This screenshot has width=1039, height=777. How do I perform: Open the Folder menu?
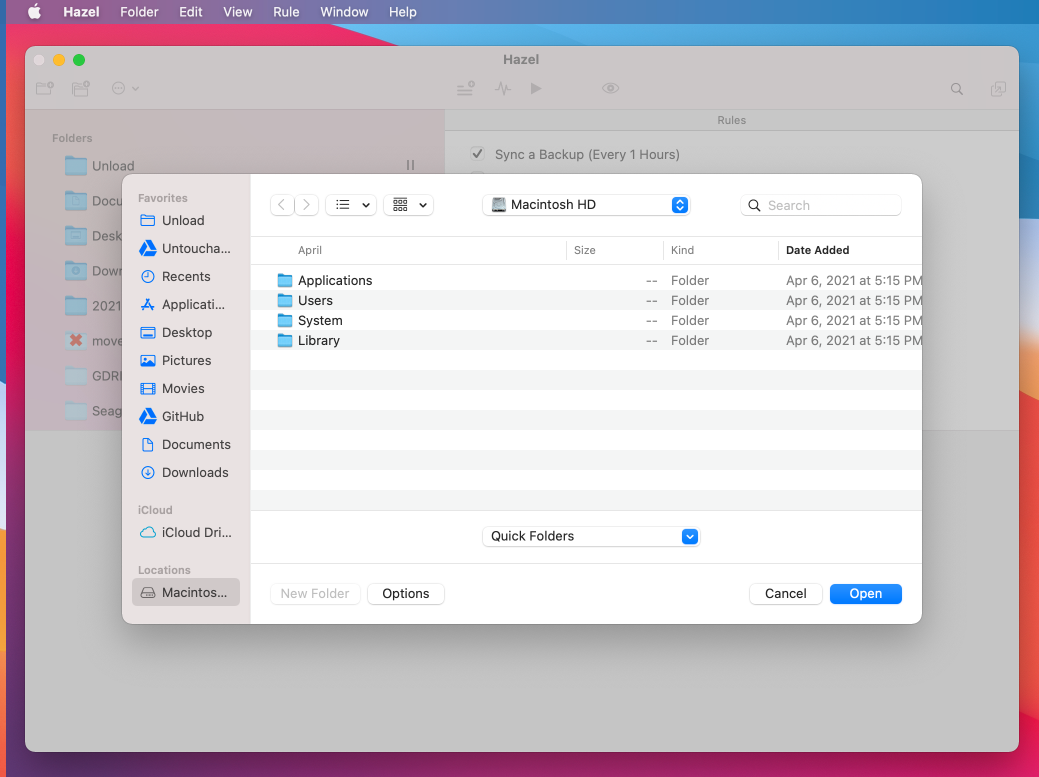(x=139, y=12)
